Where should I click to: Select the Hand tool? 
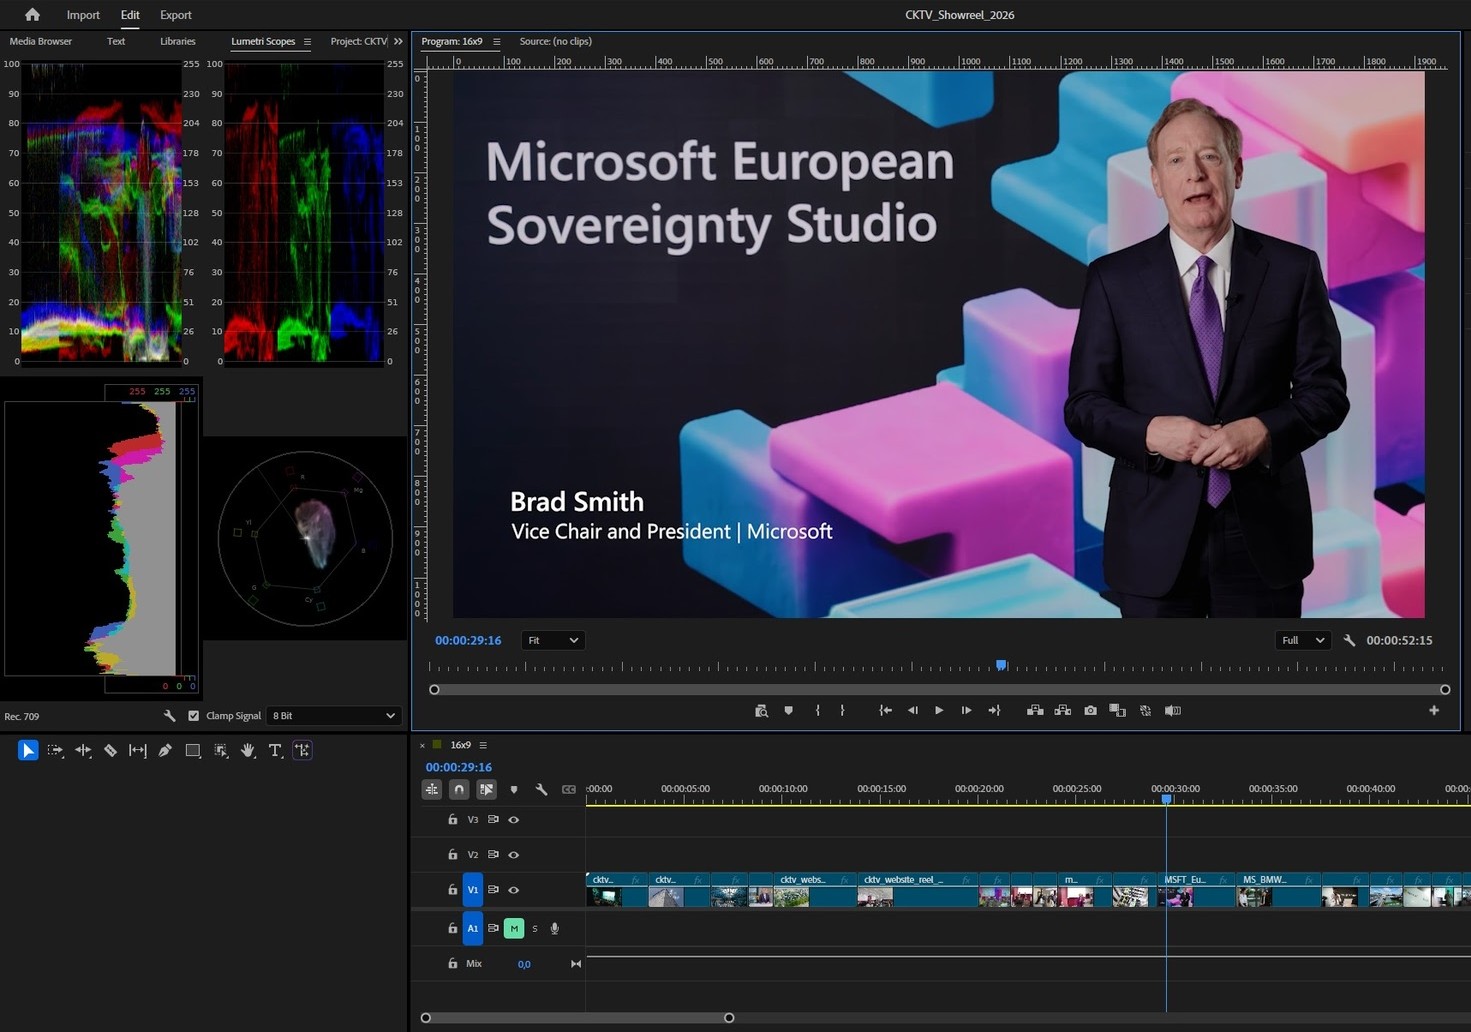248,750
